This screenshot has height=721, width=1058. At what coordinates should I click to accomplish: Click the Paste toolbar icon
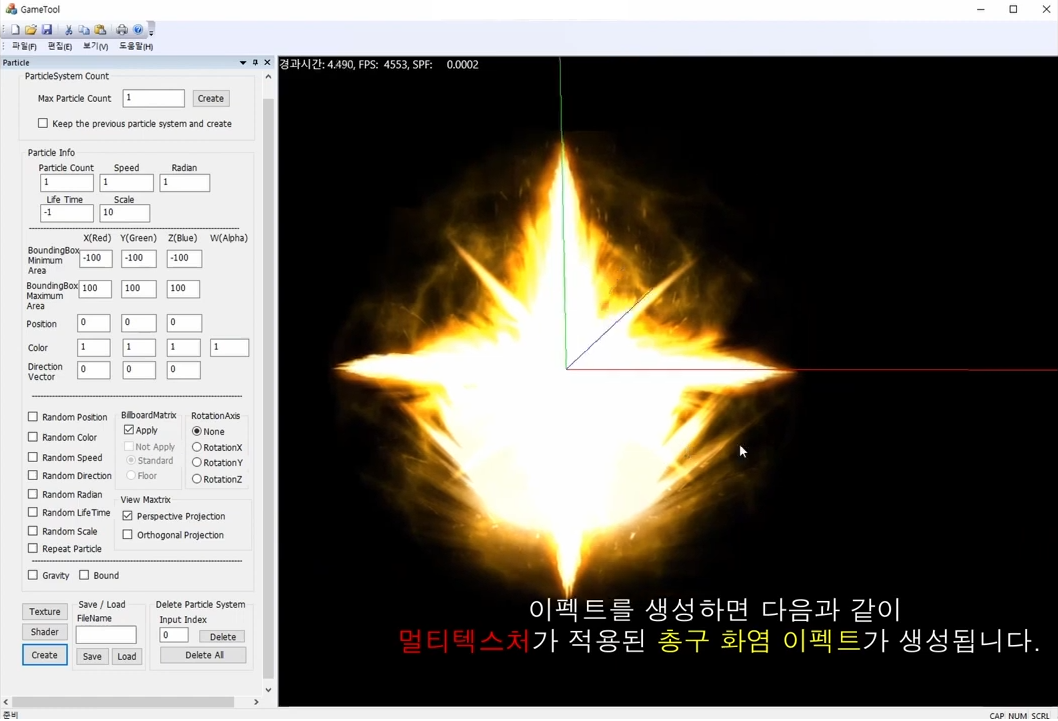pyautogui.click(x=100, y=29)
